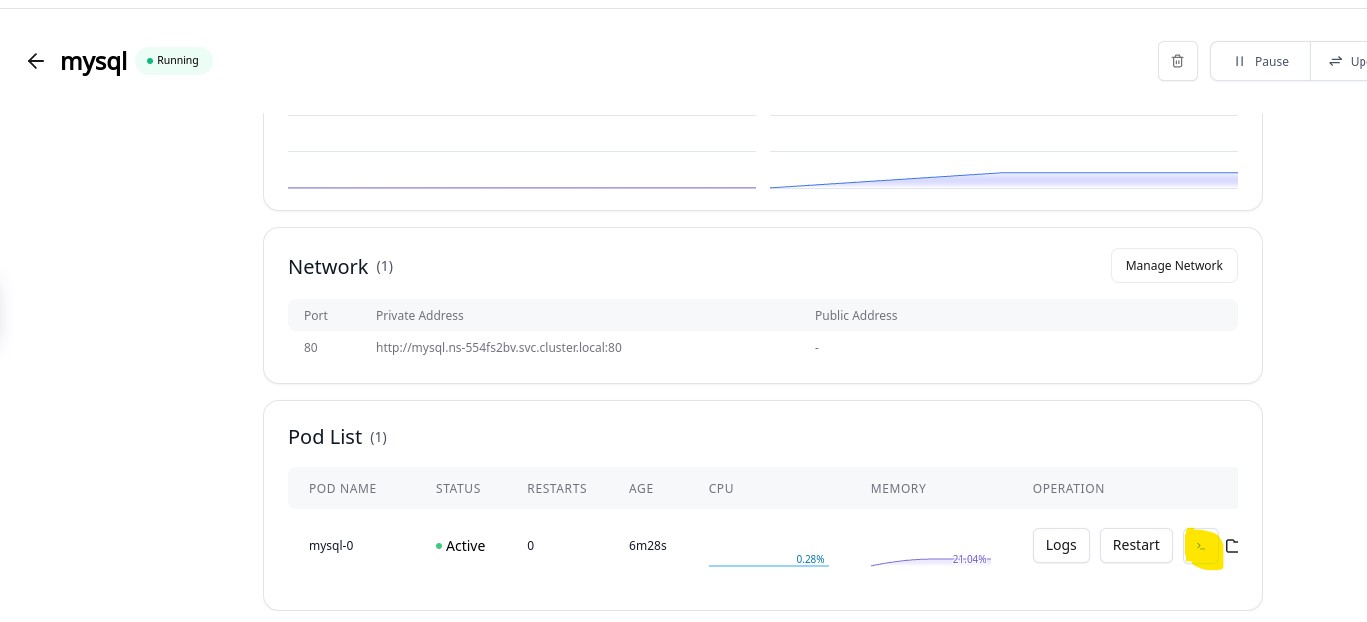Click the Update button at top right

[x=1345, y=61]
